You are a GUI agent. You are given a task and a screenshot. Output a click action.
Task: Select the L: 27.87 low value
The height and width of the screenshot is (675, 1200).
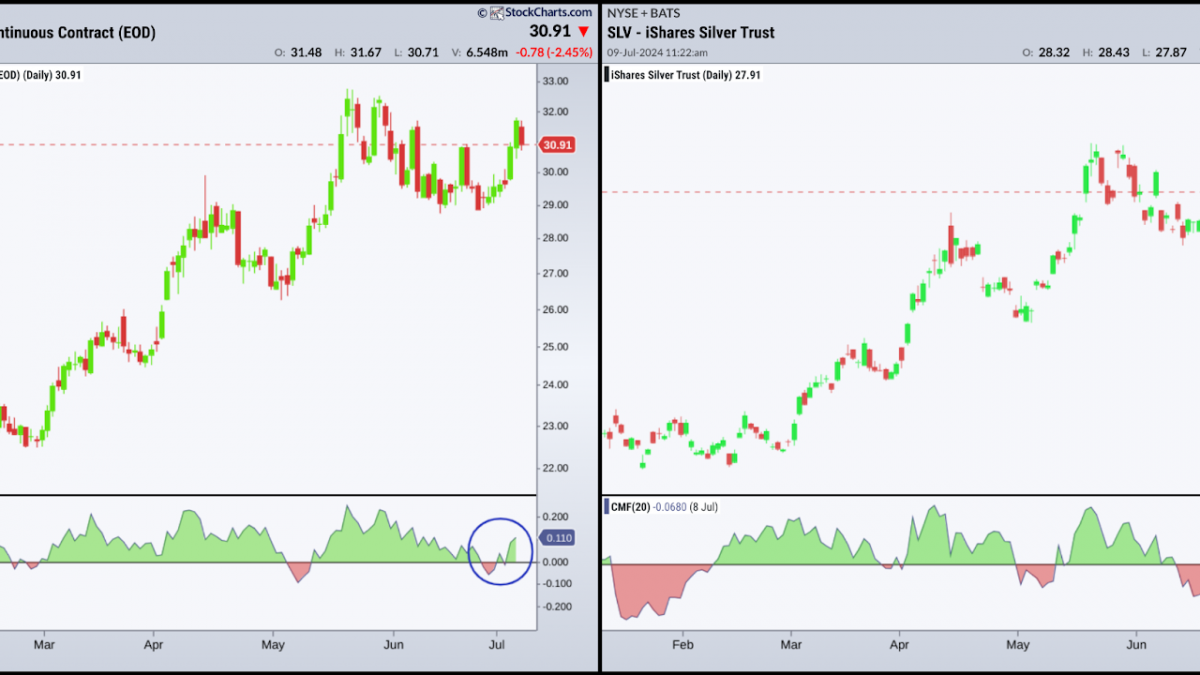1164,53
